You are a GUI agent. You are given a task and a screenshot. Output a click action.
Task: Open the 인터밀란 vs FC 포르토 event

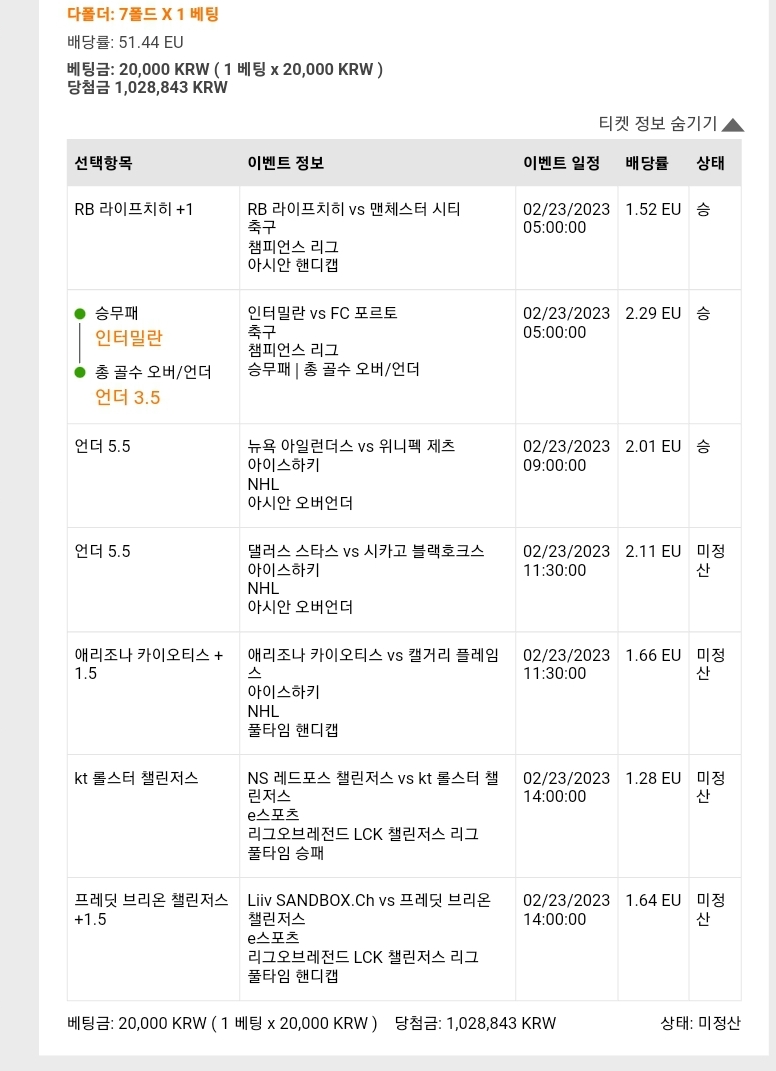(x=322, y=313)
